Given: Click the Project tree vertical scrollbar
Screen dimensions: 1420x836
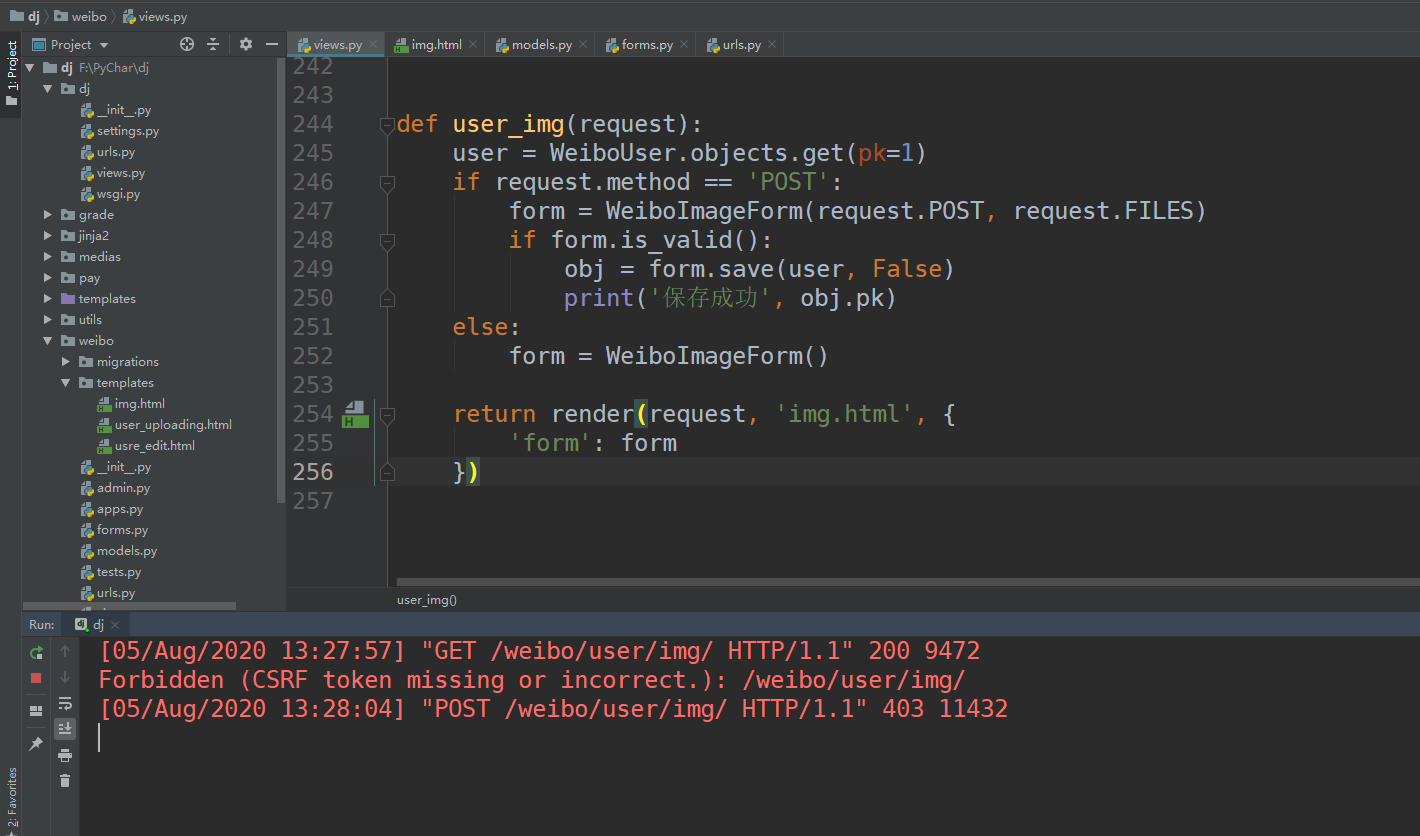Looking at the screenshot, I should tap(281, 279).
